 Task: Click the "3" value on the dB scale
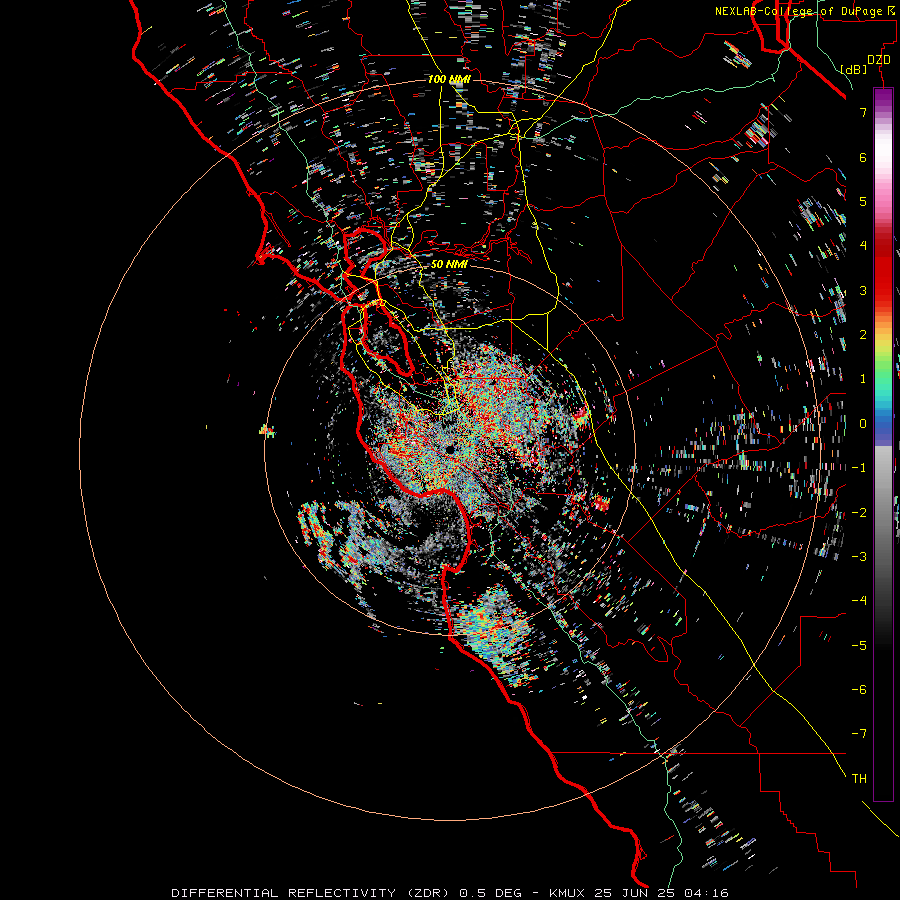coord(863,290)
